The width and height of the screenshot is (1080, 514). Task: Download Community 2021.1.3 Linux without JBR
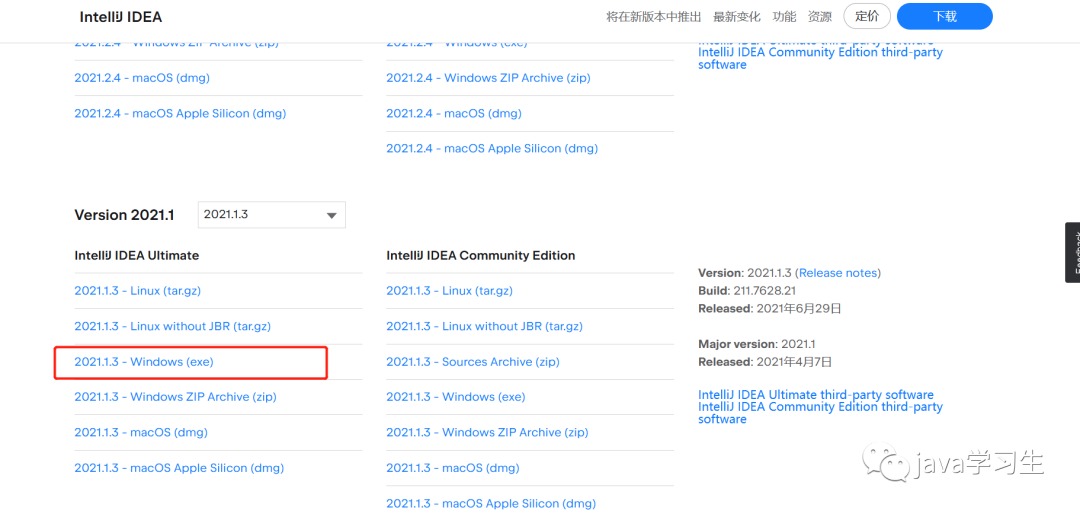485,326
